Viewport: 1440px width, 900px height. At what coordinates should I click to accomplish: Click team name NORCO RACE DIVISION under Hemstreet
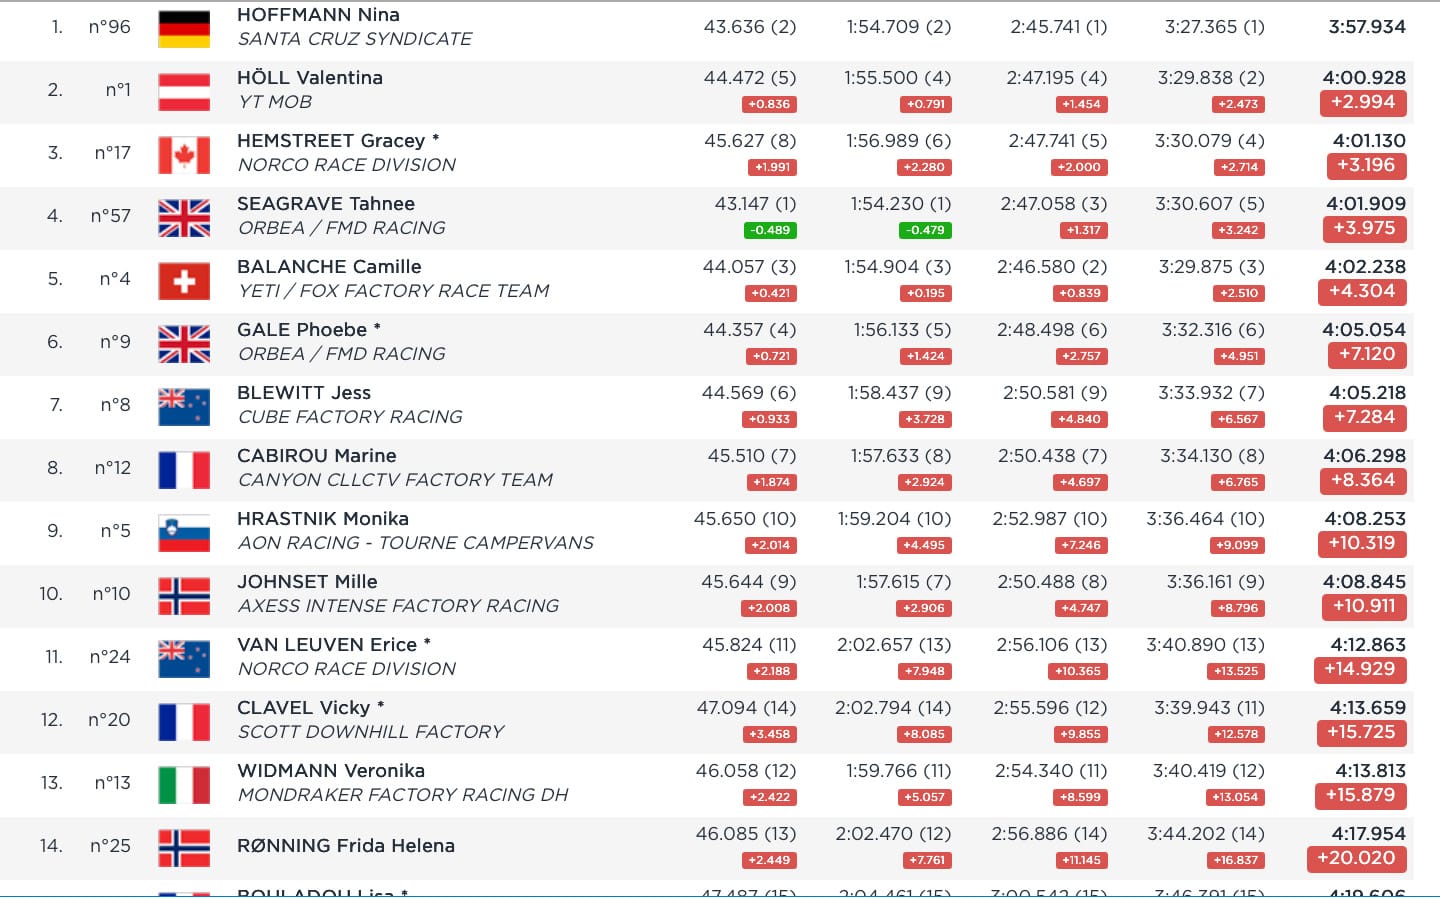click(x=346, y=165)
